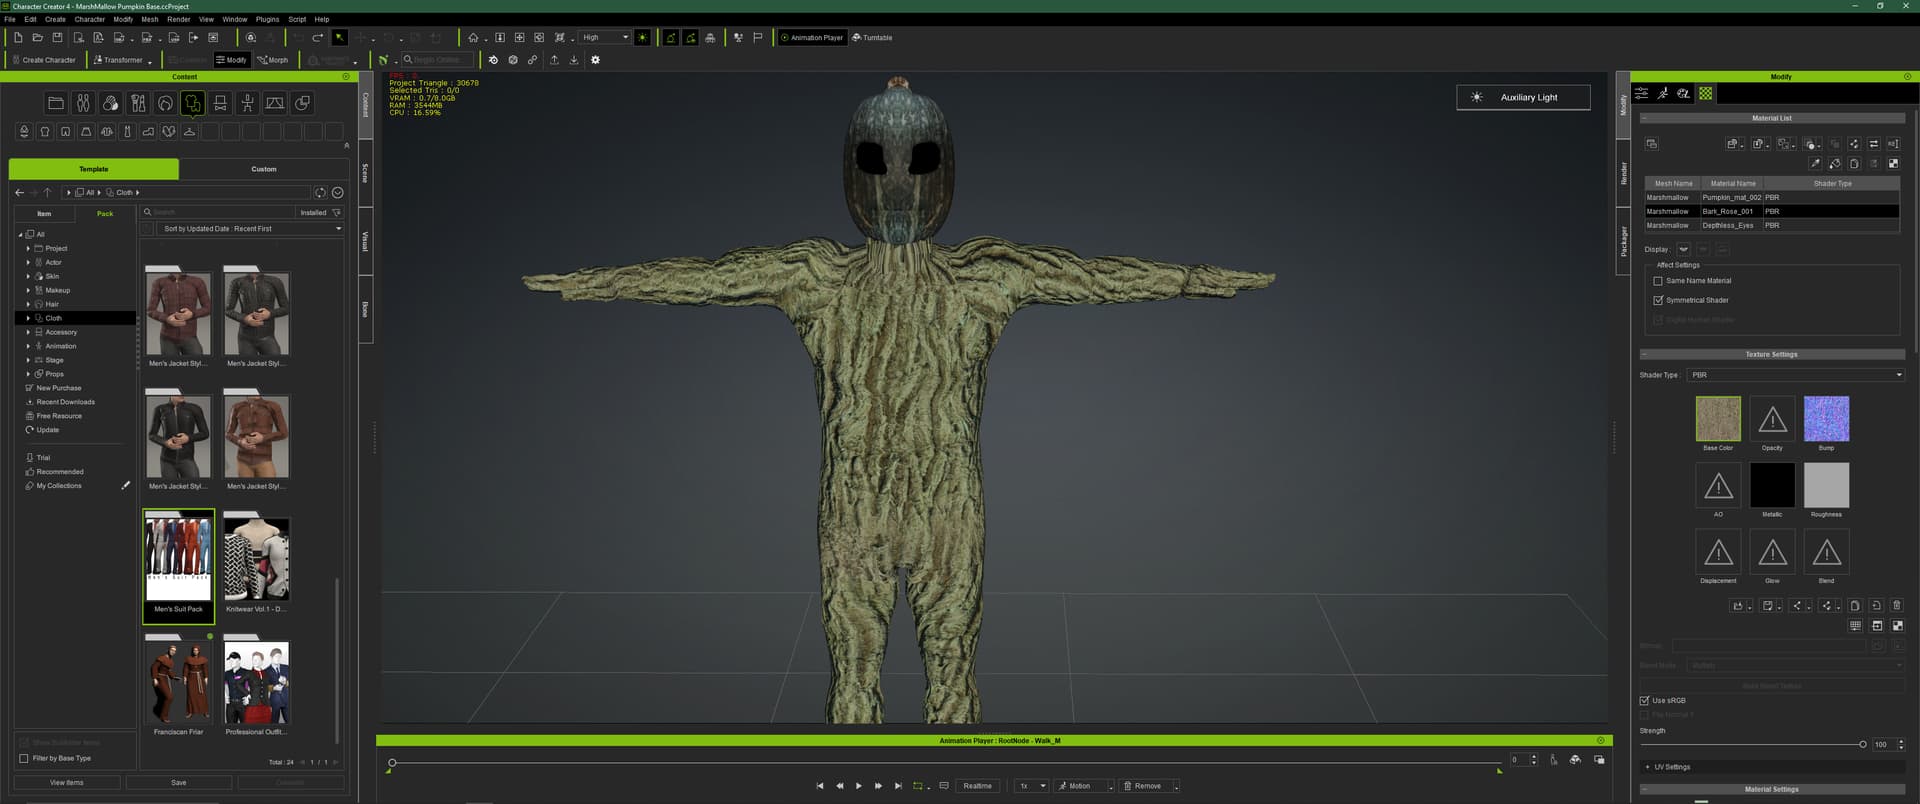Enable the Same Name Material checkbox
Image resolution: width=1920 pixels, height=804 pixels.
1658,281
